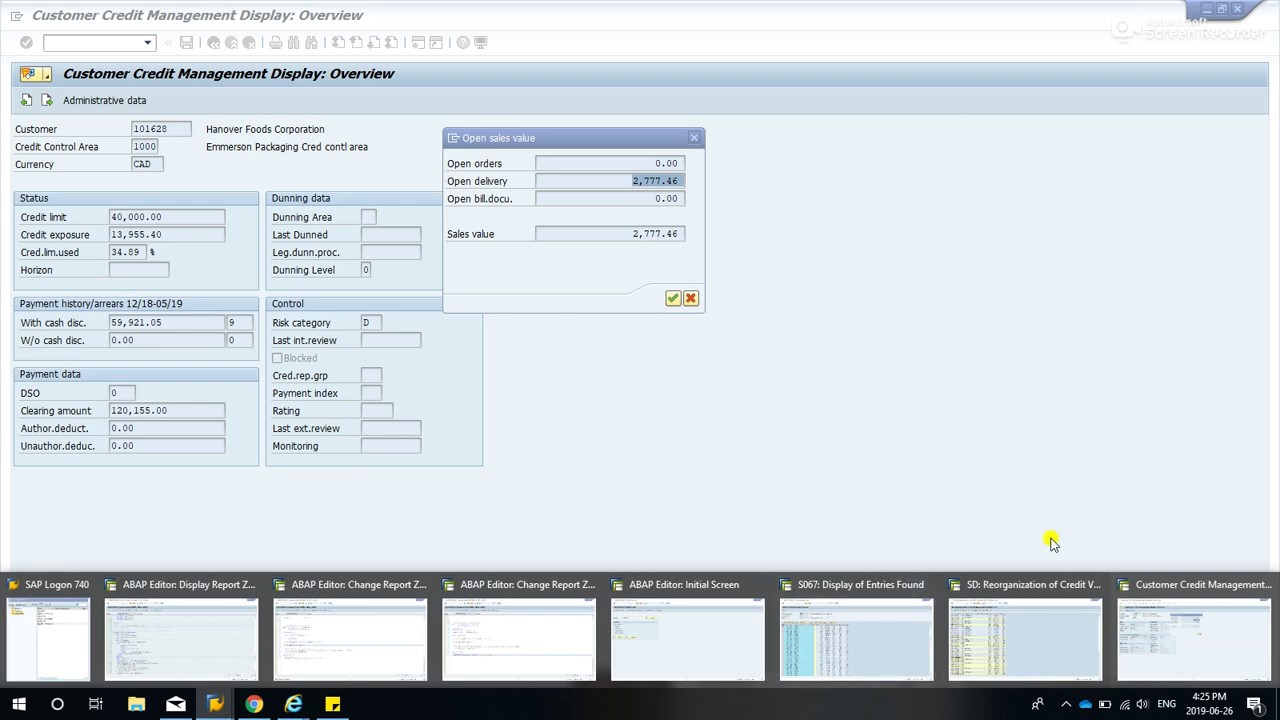Click the overview header icon beside title
Image resolution: width=1280 pixels, height=720 pixels.
(x=28, y=74)
